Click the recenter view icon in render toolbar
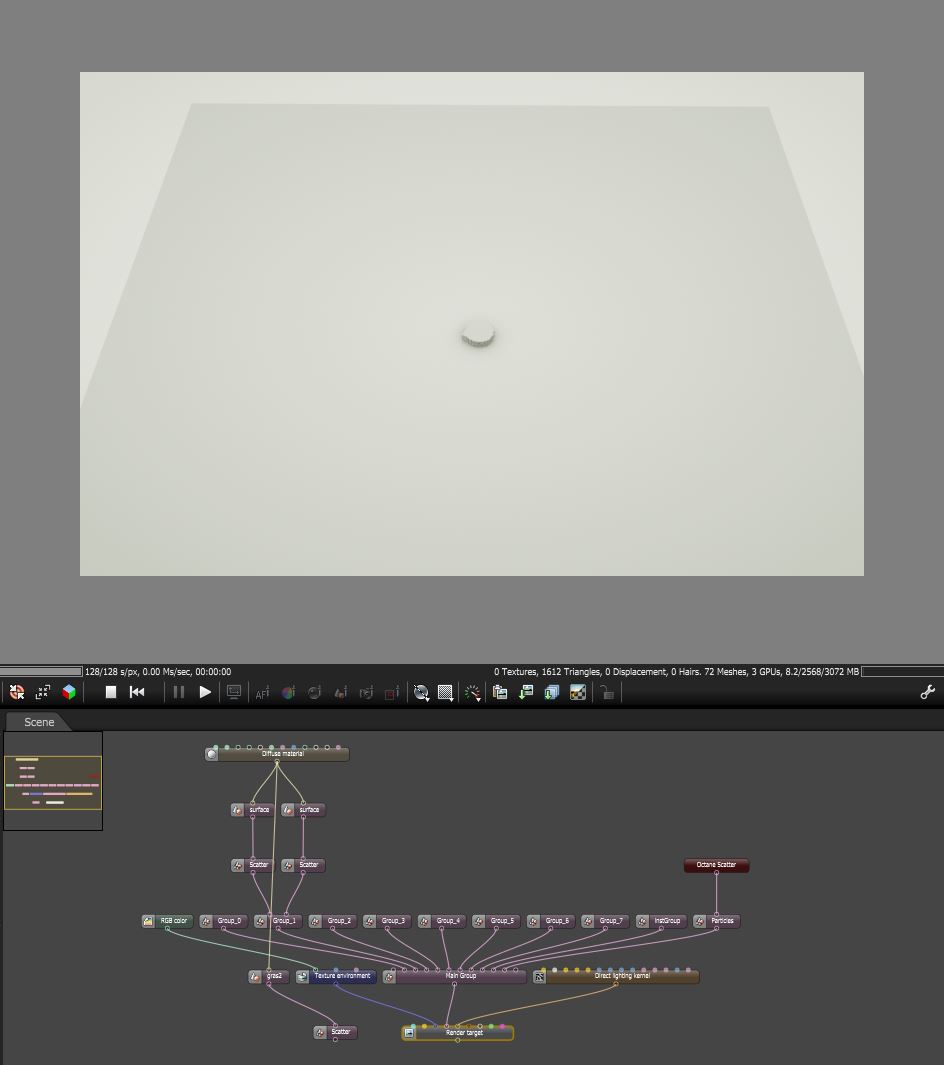This screenshot has width=944, height=1065. coord(17,692)
